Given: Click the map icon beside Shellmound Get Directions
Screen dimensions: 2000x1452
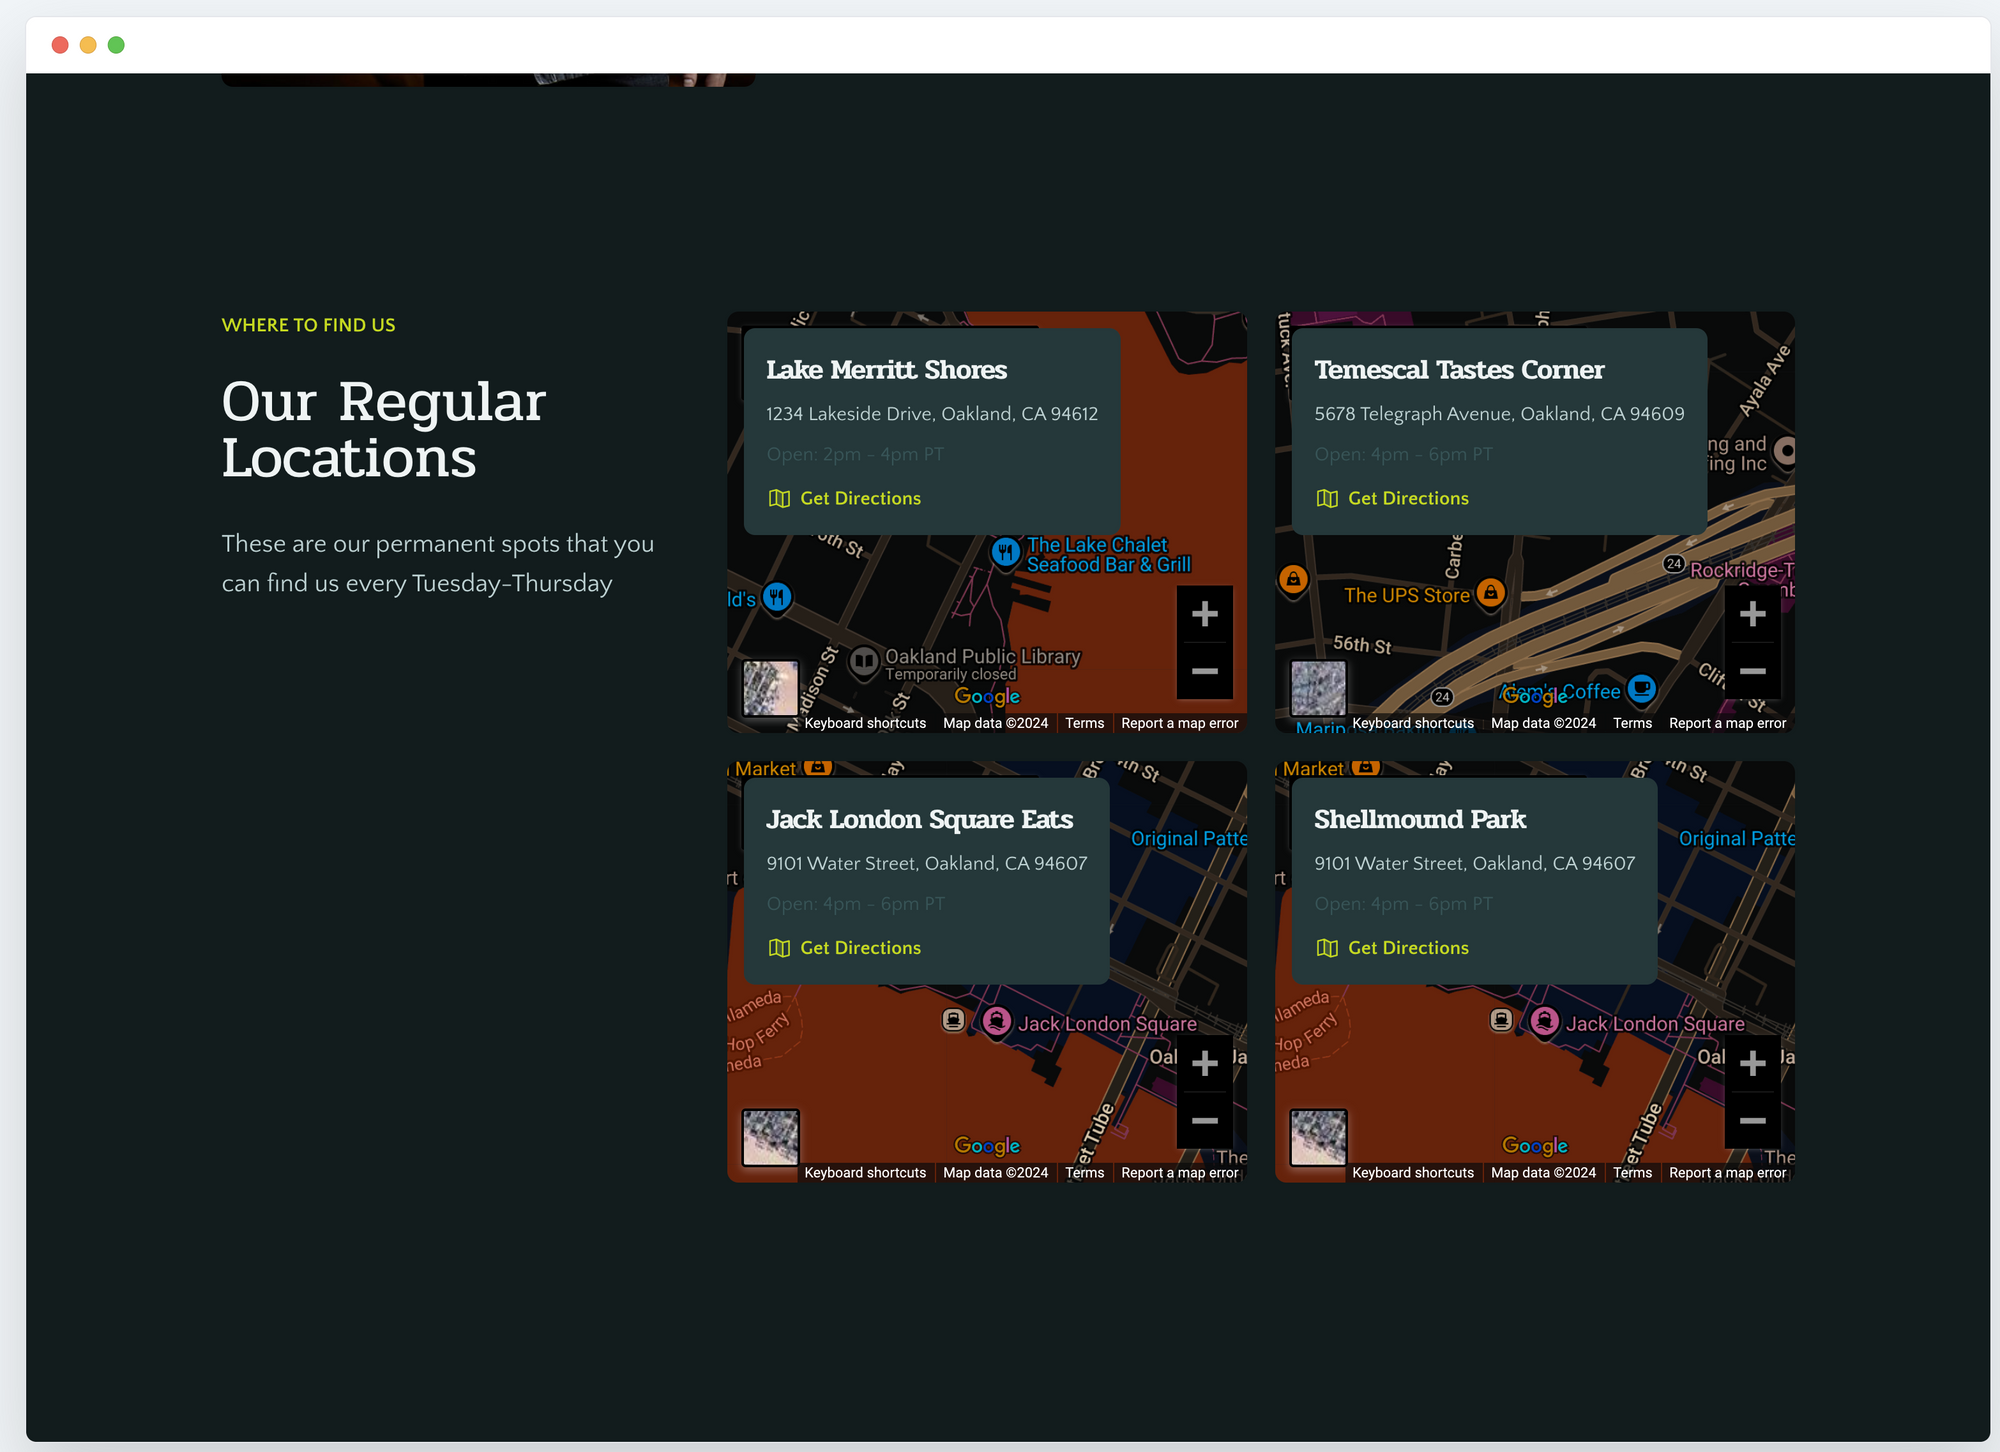Looking at the screenshot, I should pos(1327,948).
